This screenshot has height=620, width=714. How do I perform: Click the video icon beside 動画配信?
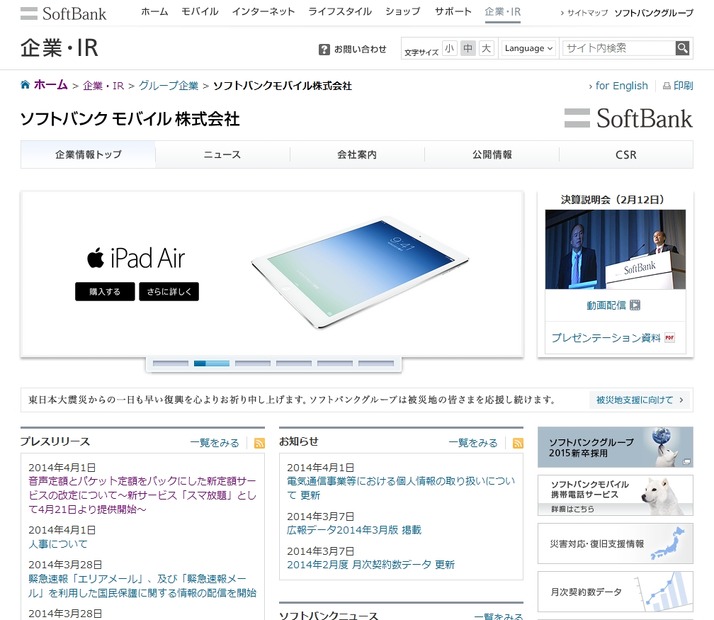pyautogui.click(x=635, y=305)
